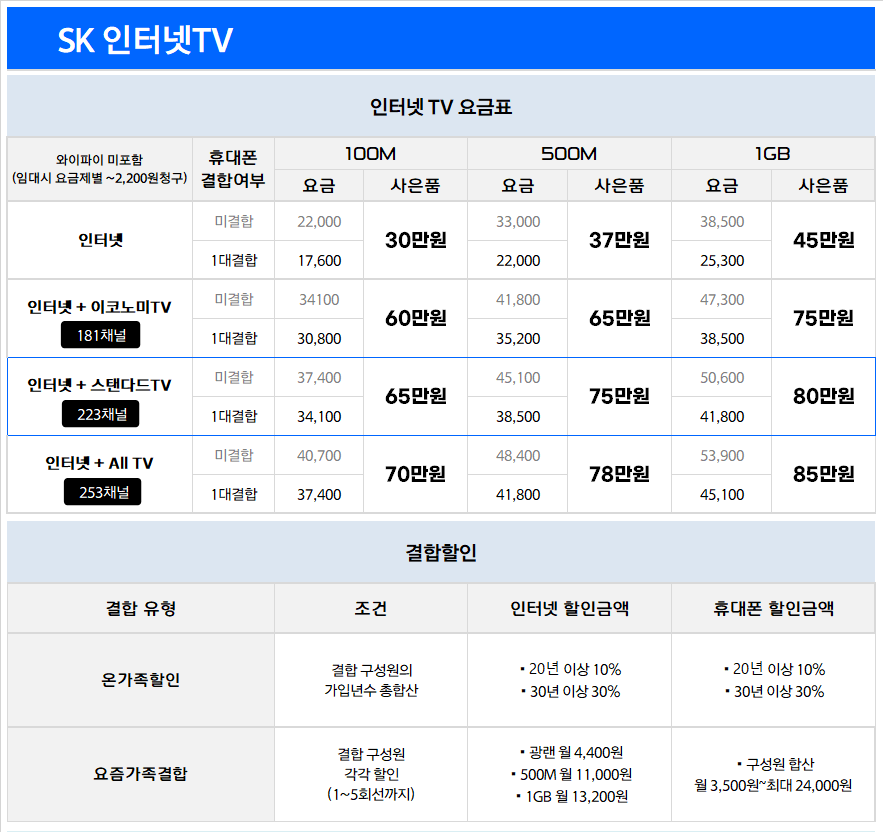Click 미결합 in the 인터넷 row

[234, 221]
